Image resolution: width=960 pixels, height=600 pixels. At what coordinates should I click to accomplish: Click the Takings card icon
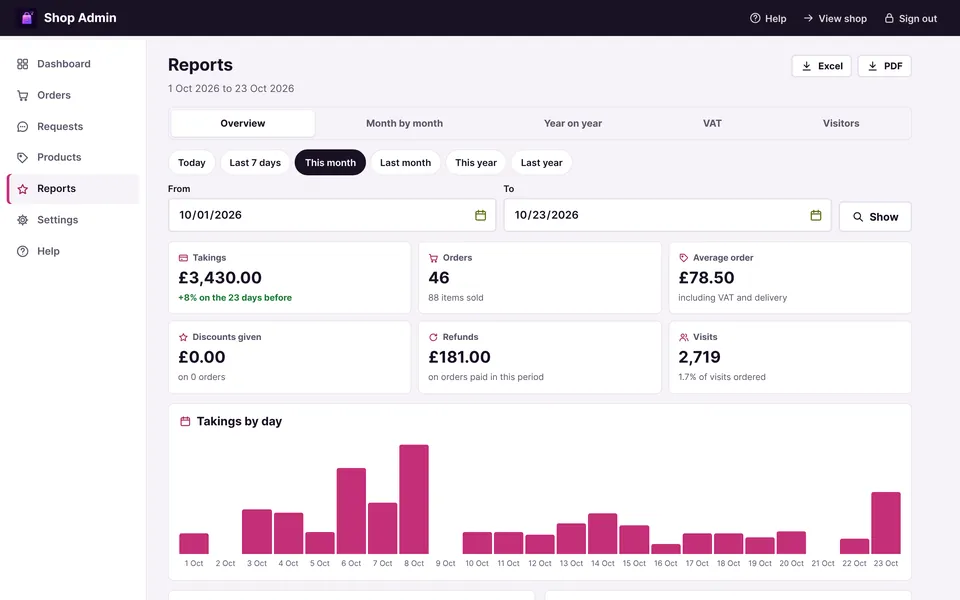click(183, 258)
